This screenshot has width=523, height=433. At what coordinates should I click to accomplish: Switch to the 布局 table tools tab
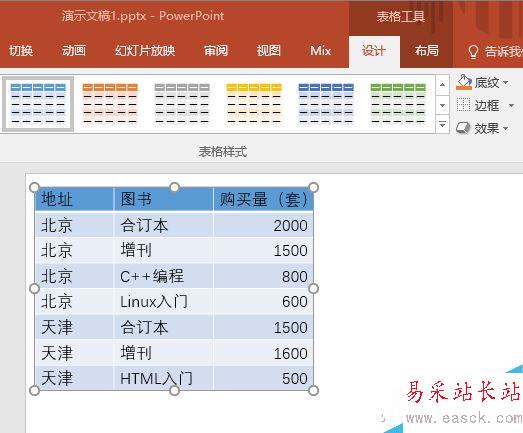click(x=427, y=51)
